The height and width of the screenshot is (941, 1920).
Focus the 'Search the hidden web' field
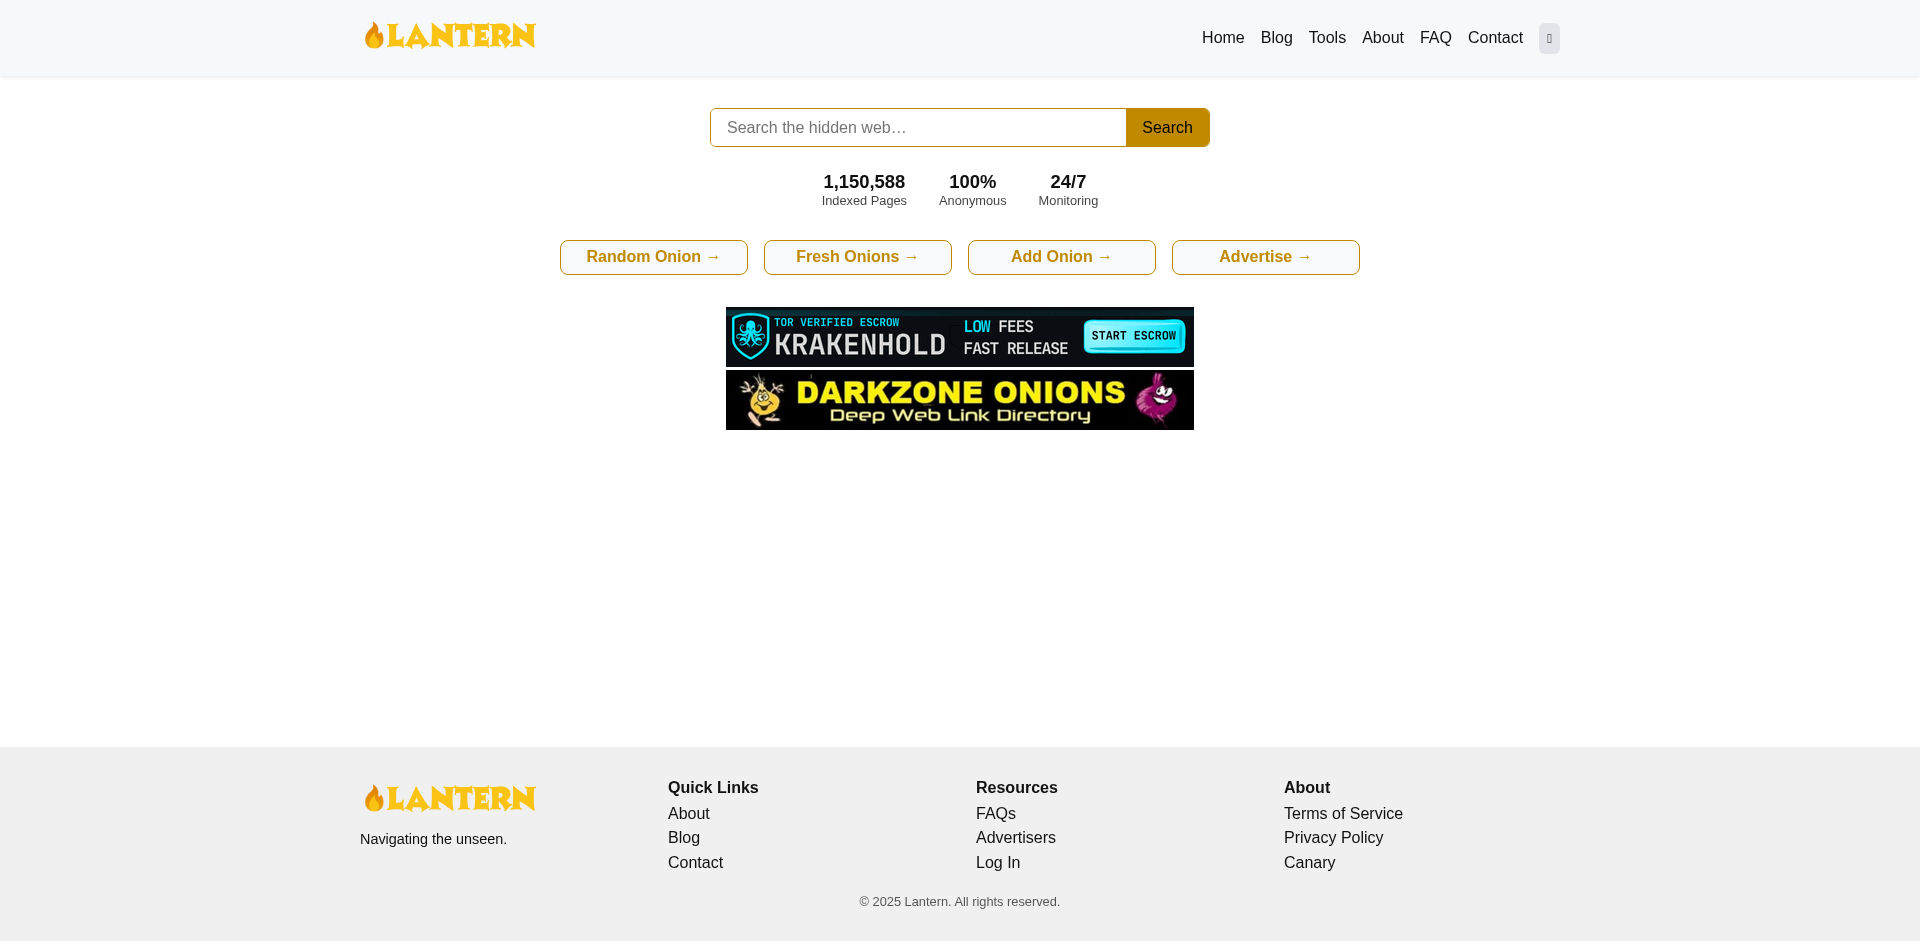click(x=917, y=128)
